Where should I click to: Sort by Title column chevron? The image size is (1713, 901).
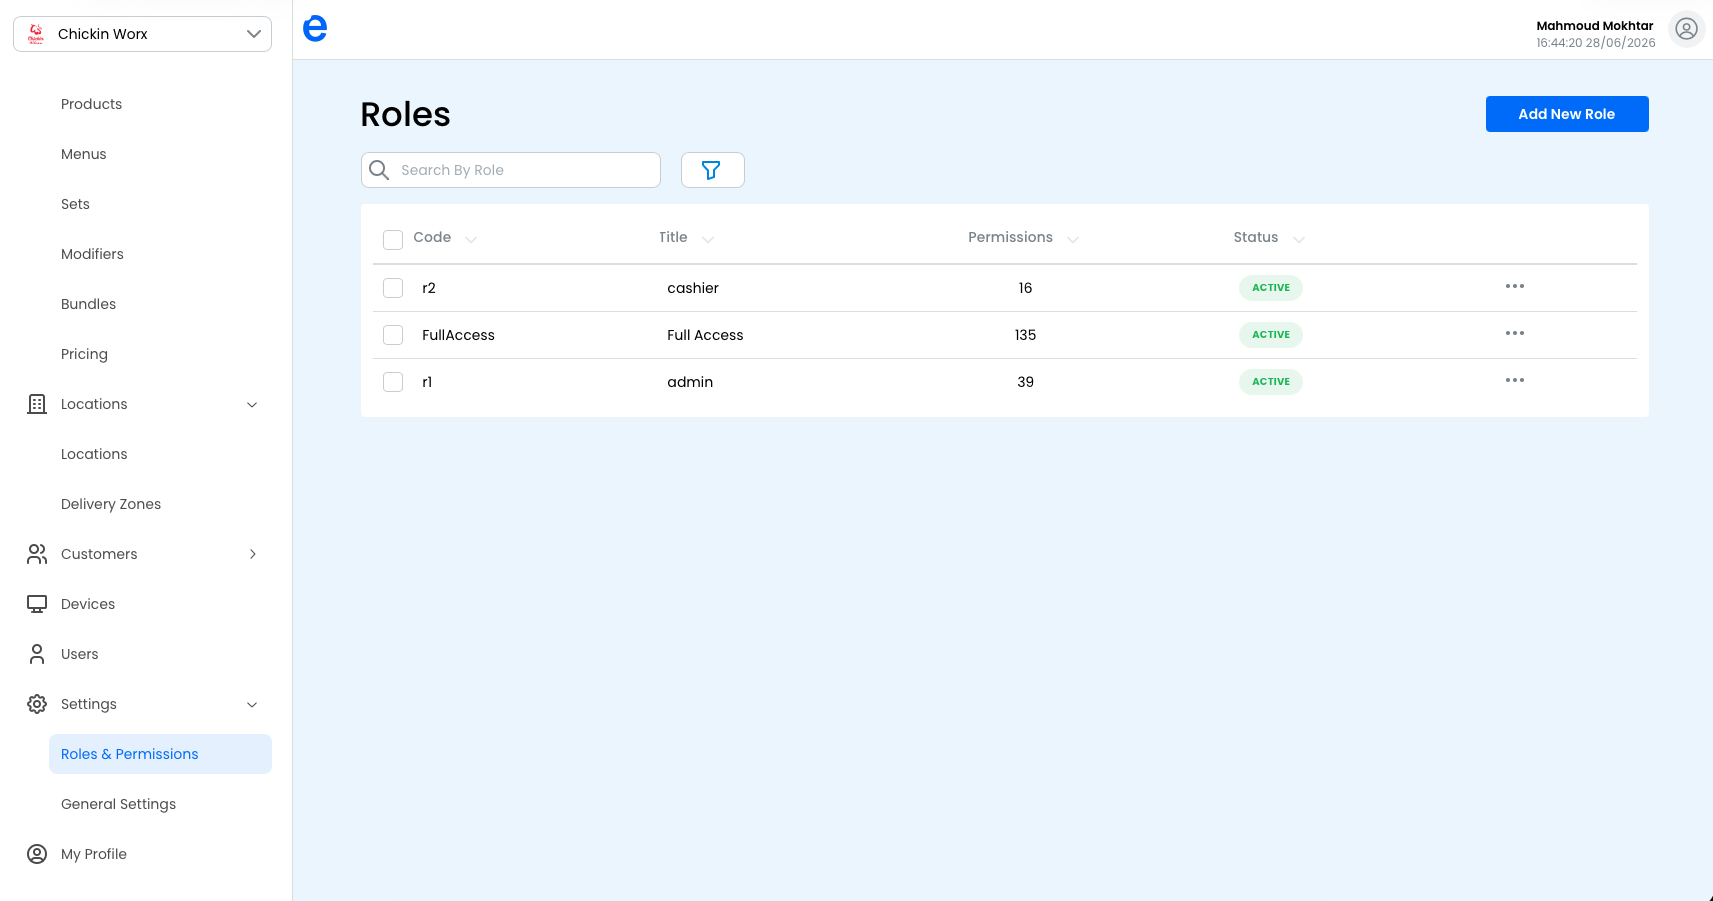point(708,239)
